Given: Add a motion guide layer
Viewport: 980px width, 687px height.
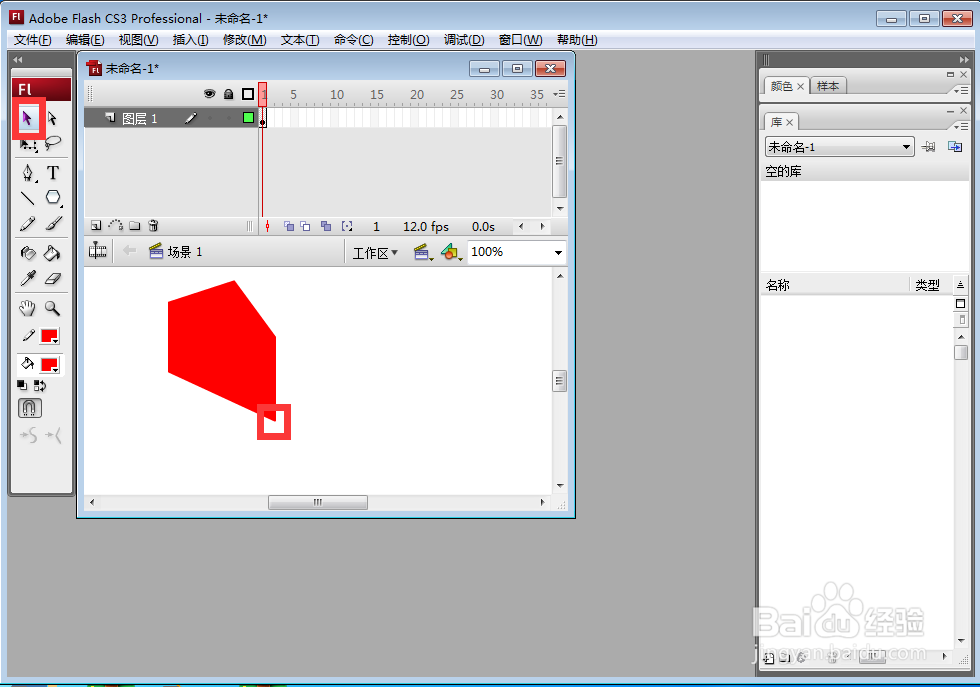Looking at the screenshot, I should (x=116, y=226).
